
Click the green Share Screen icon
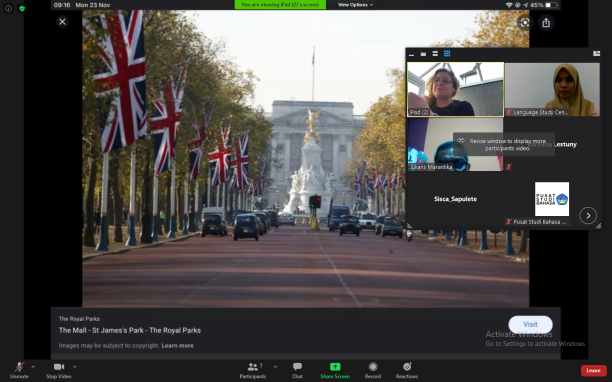[x=335, y=366]
